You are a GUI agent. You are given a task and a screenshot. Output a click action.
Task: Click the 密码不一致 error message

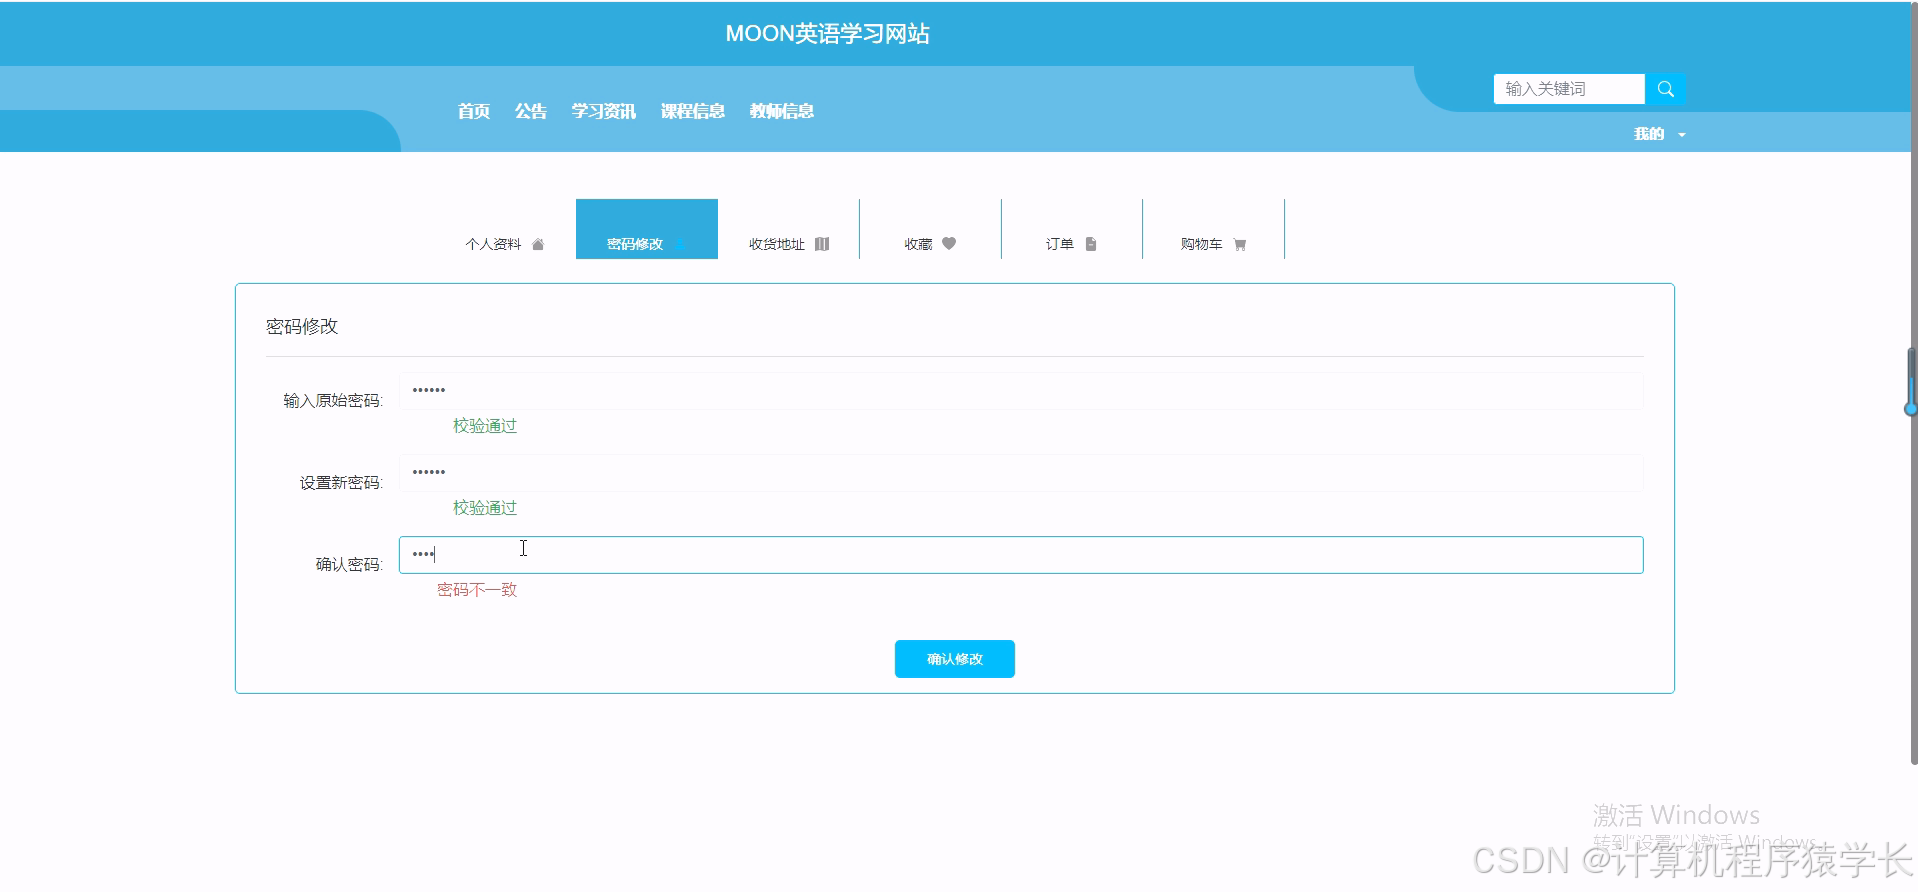tap(477, 590)
